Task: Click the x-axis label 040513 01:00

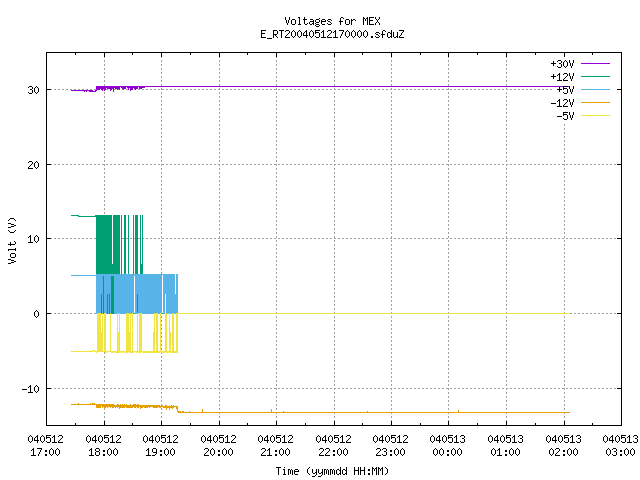Action: point(506,445)
